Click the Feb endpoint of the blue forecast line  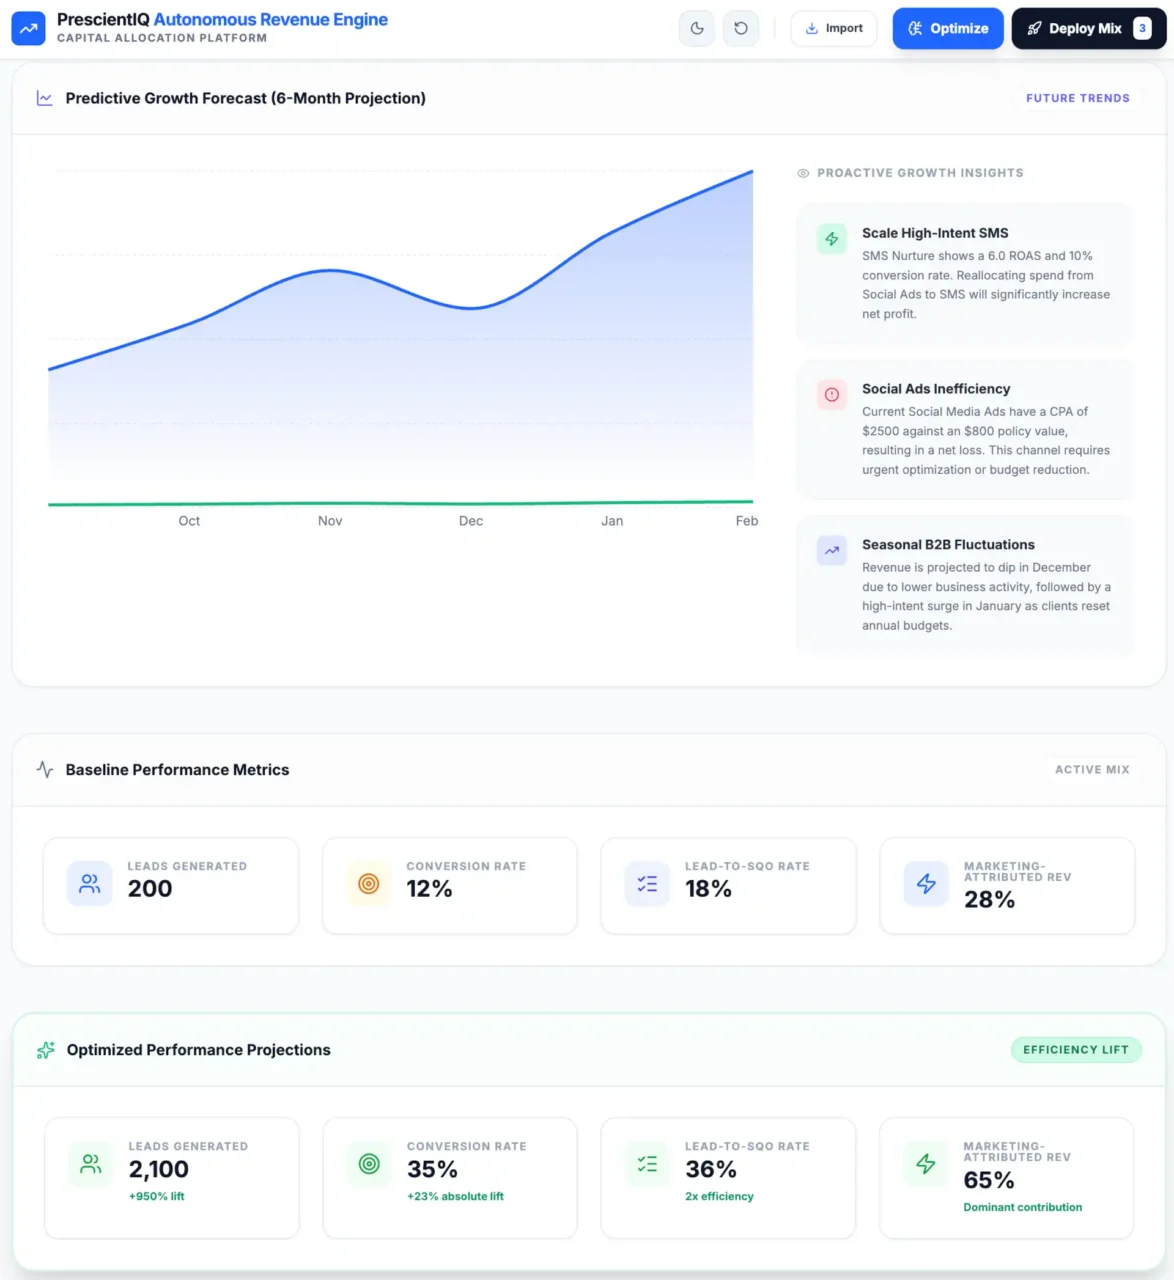click(751, 172)
